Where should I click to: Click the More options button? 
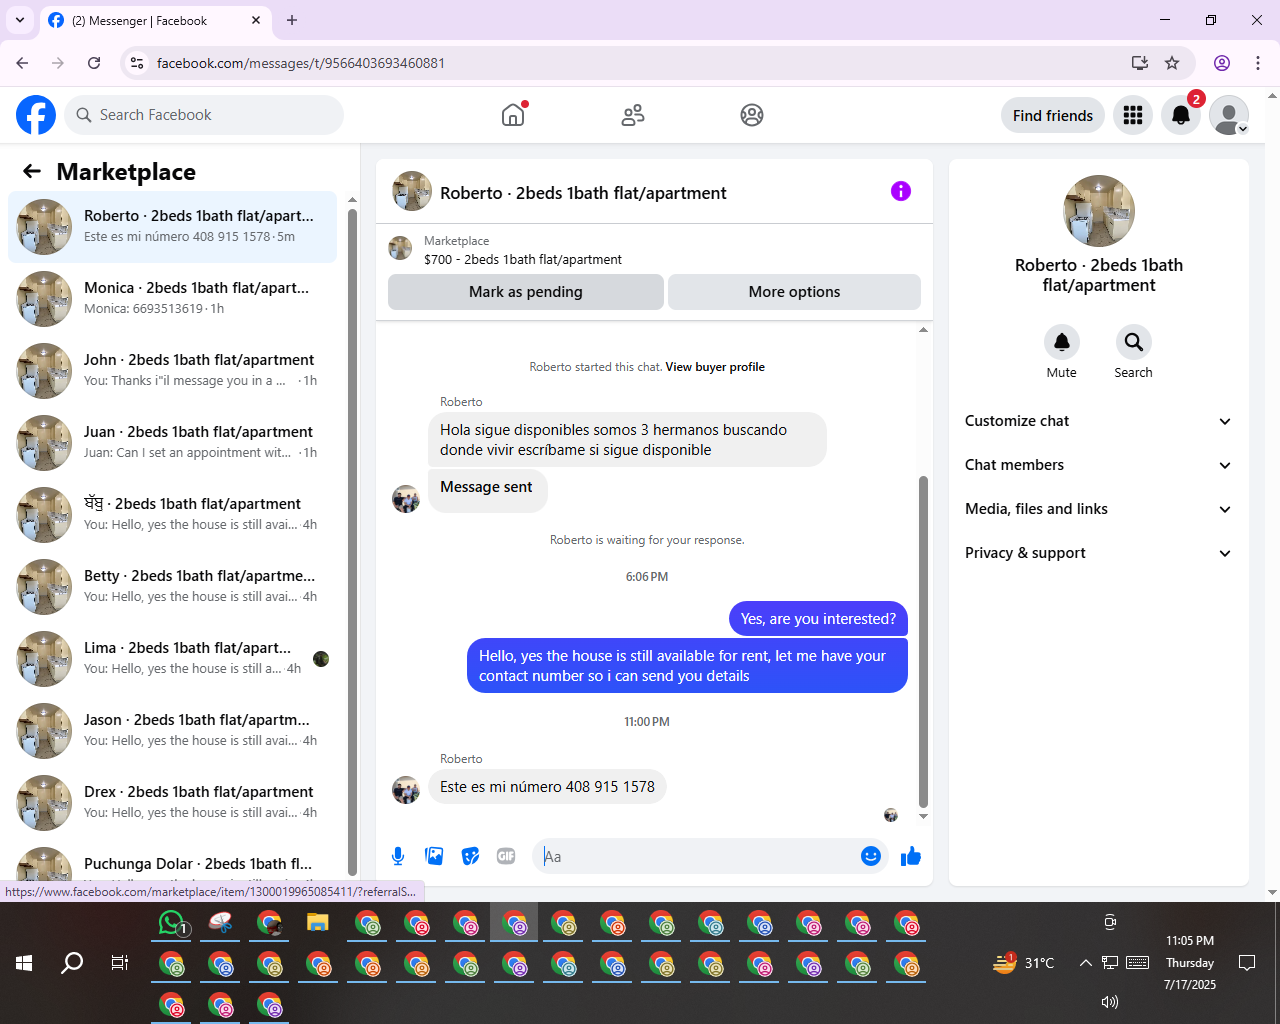794,292
